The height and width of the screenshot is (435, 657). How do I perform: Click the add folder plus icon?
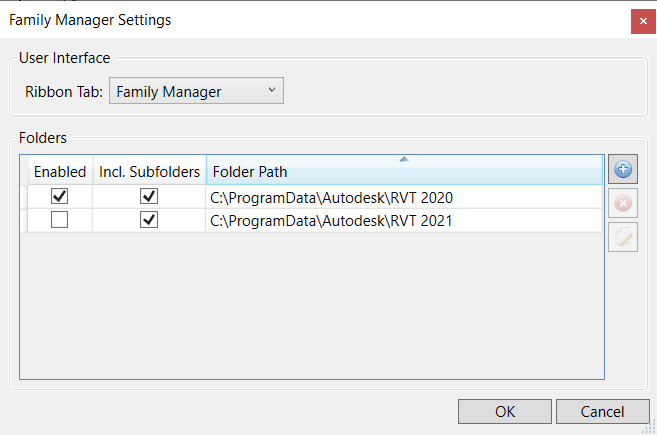coord(623,170)
